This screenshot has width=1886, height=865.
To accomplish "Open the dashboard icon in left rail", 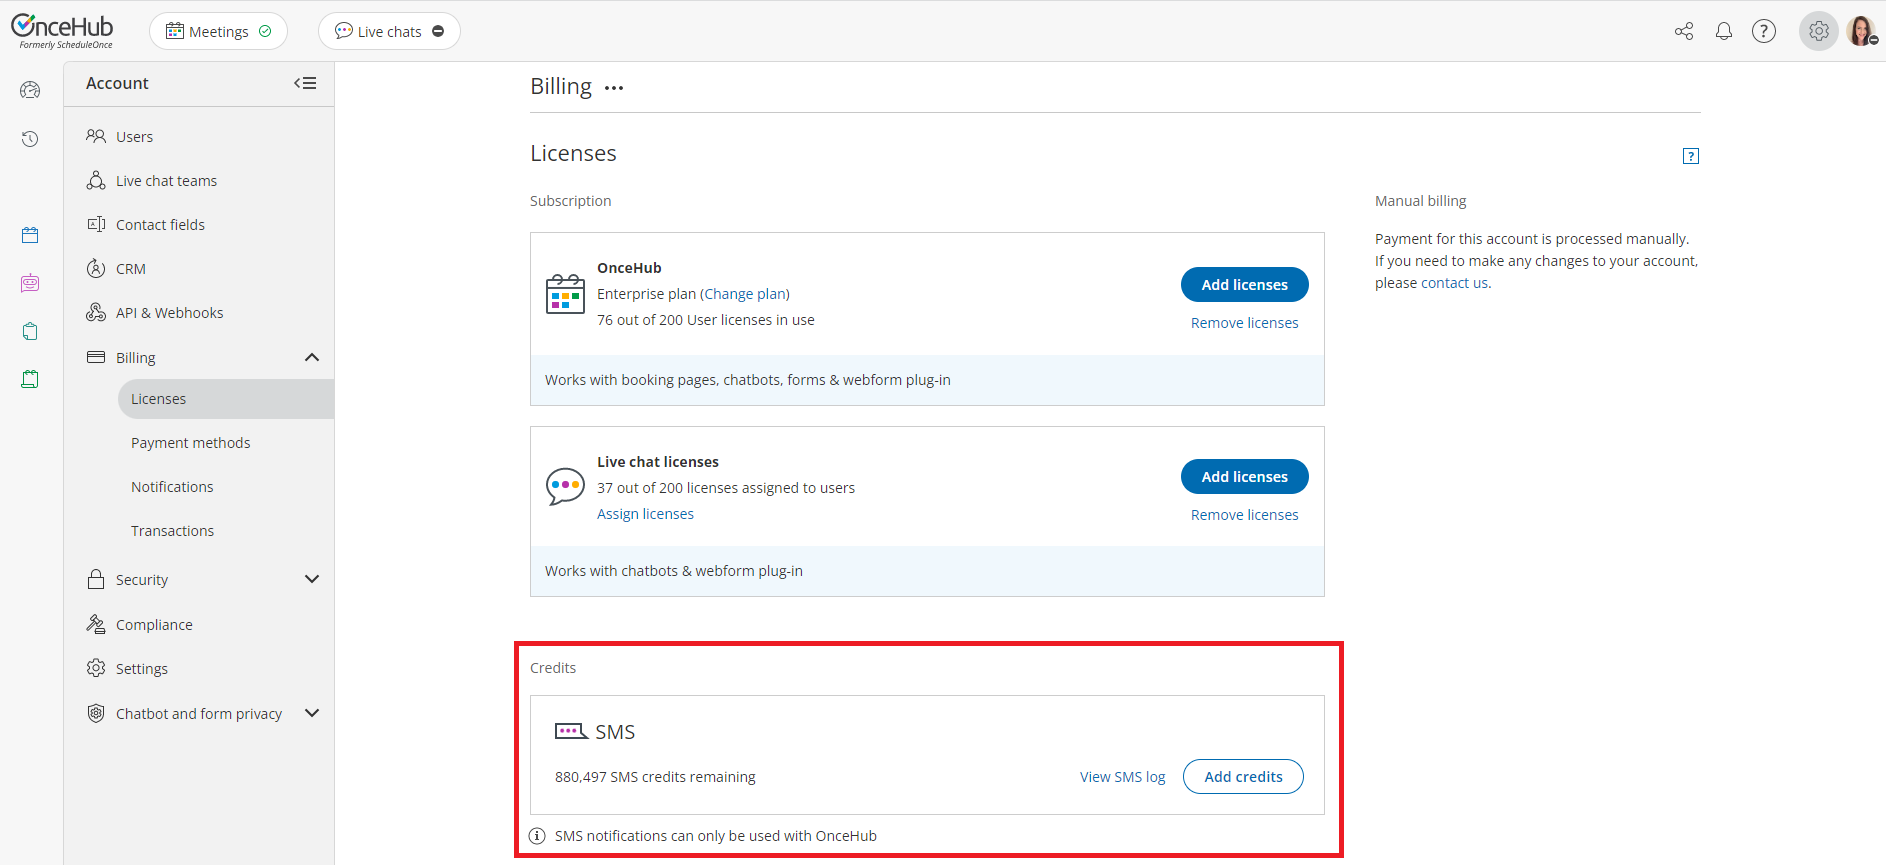I will 30,90.
